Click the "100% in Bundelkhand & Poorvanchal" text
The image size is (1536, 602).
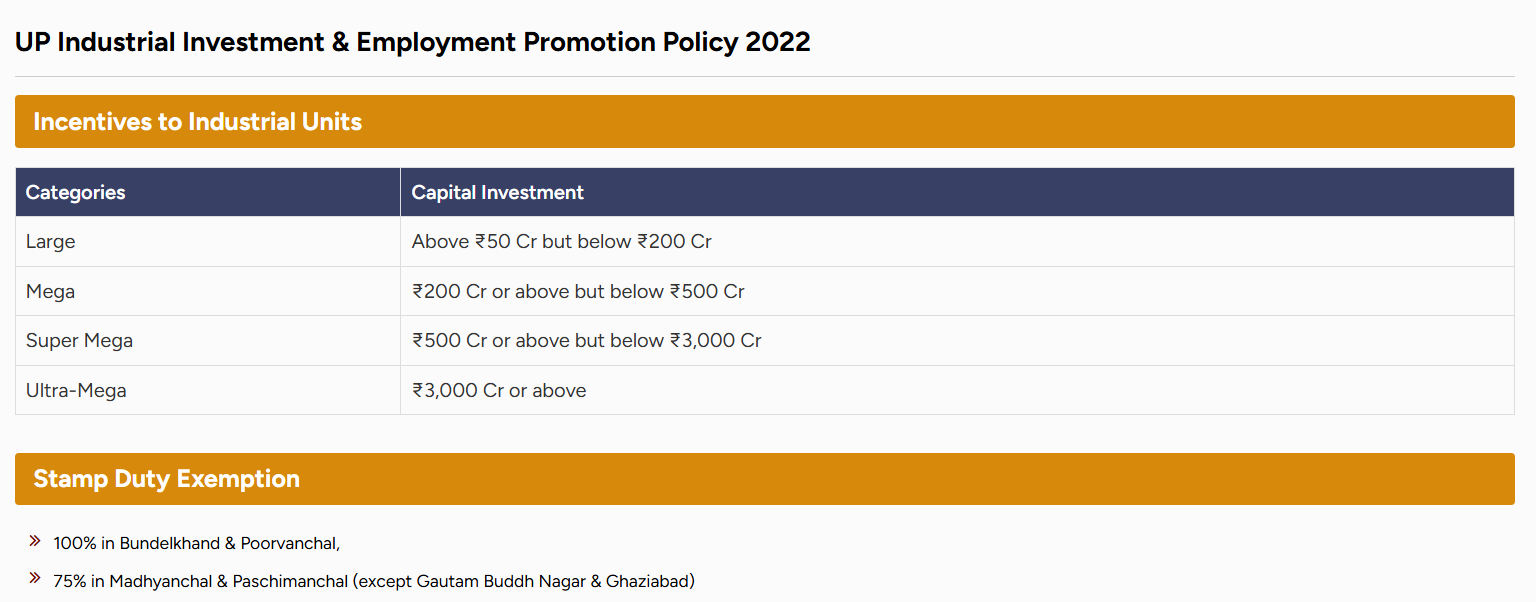(197, 544)
